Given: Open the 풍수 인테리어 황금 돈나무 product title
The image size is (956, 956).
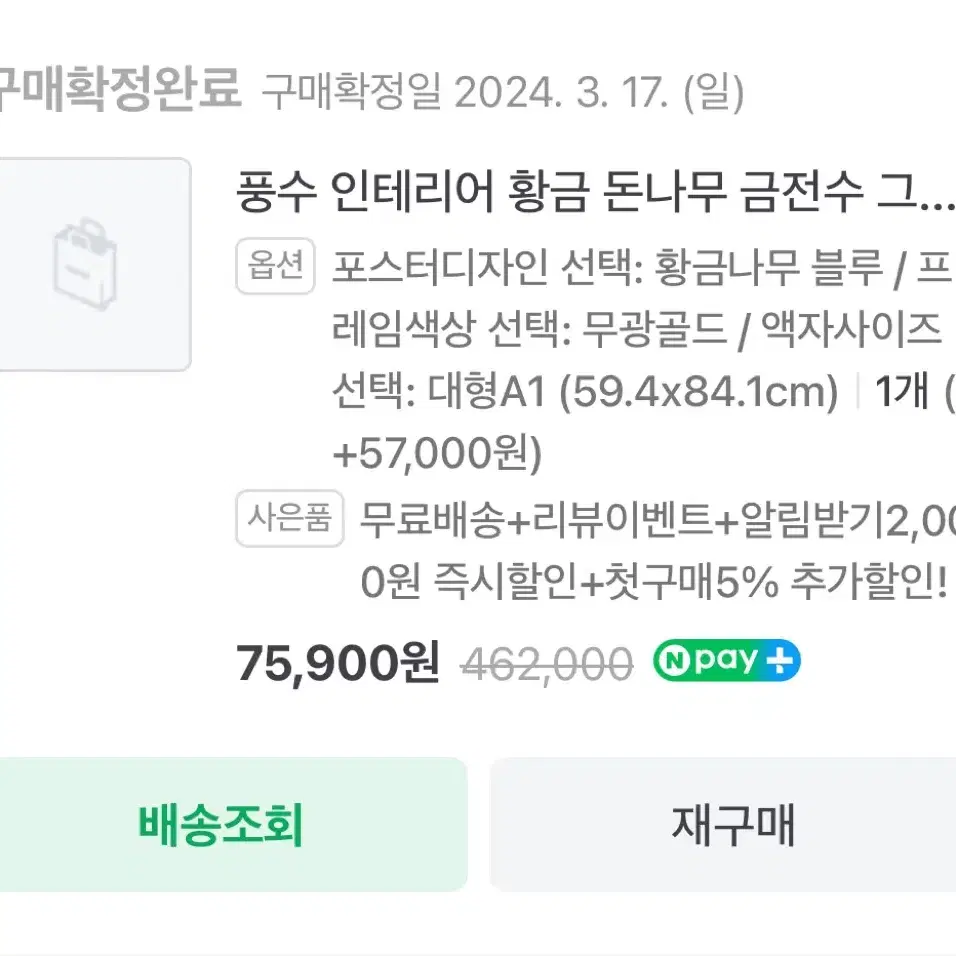Looking at the screenshot, I should coord(596,191).
